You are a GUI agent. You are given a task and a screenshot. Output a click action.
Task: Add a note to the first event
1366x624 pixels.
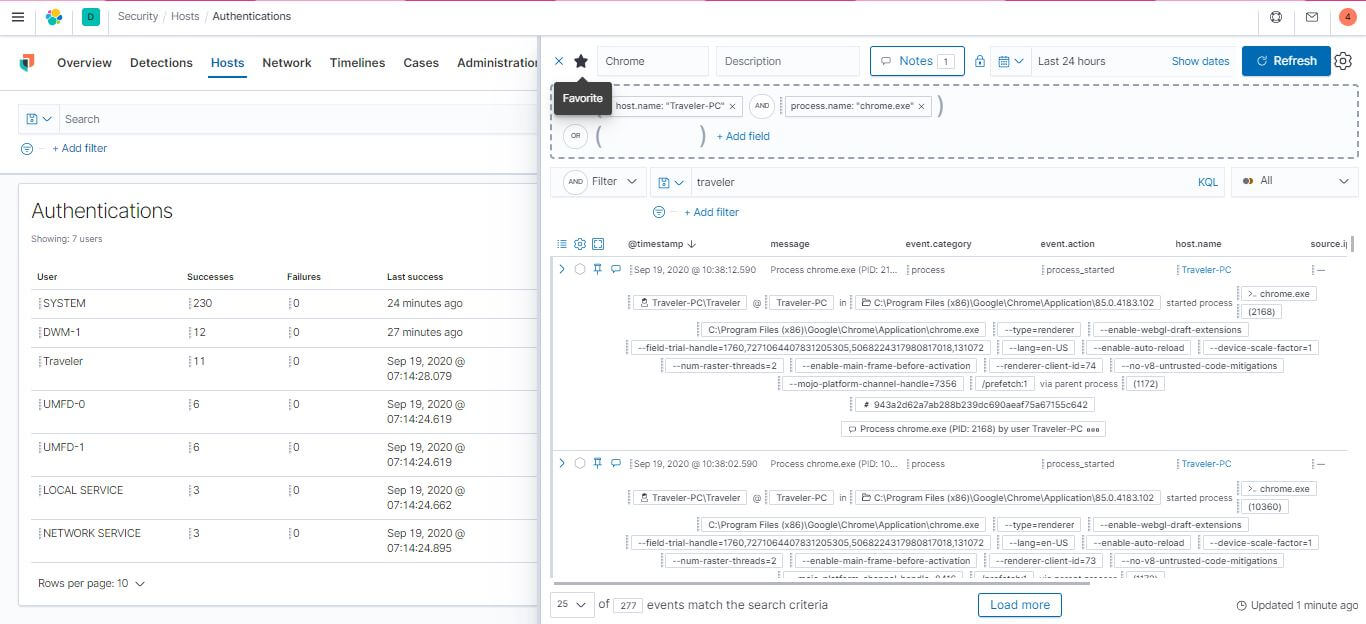pos(616,269)
